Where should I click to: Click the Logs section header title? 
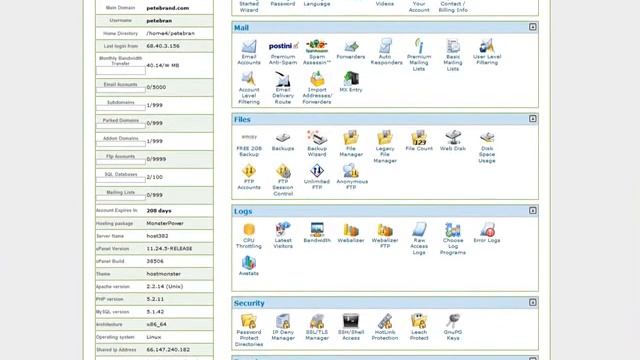(243, 211)
